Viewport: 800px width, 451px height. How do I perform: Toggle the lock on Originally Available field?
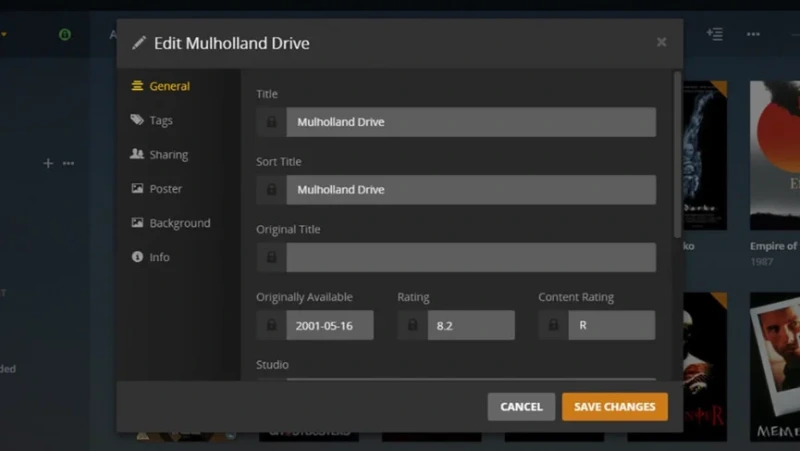tap(271, 325)
